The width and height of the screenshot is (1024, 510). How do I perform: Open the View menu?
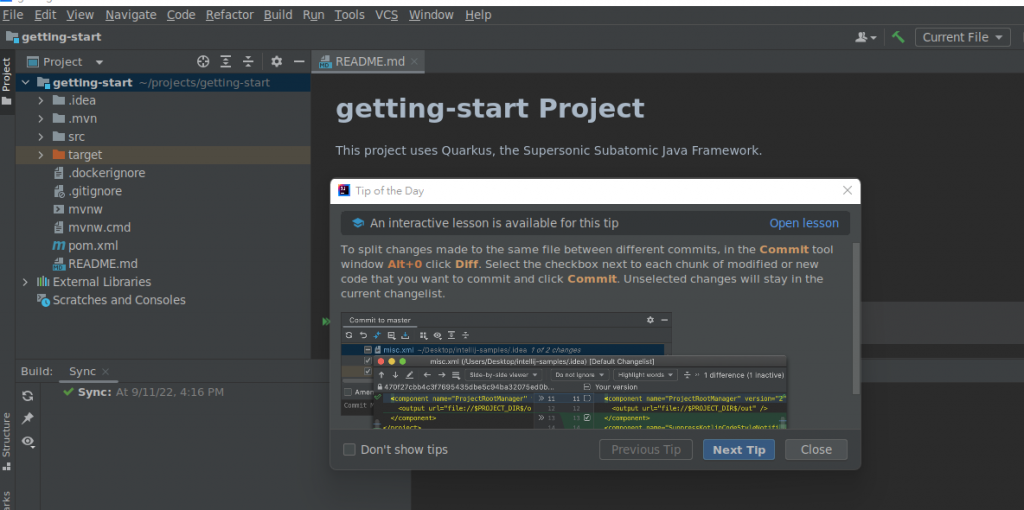coord(80,14)
